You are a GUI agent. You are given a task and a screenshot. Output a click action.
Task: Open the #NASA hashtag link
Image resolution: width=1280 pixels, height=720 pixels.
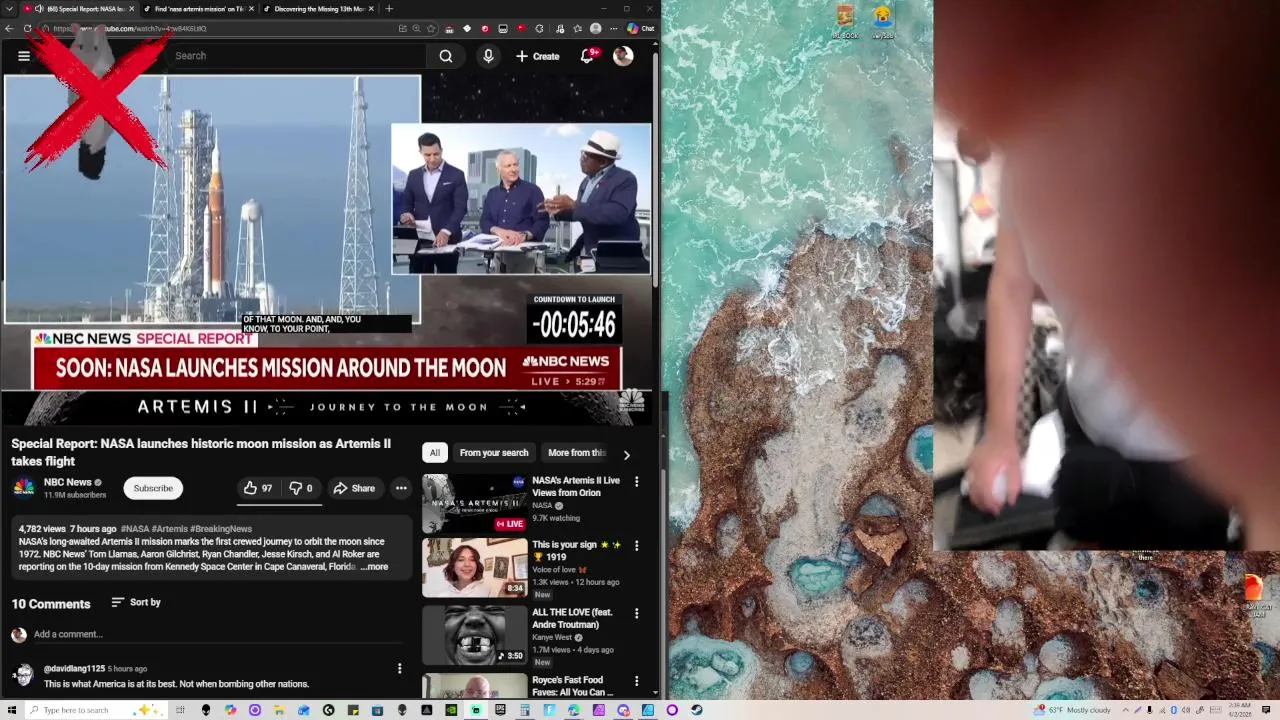point(135,529)
